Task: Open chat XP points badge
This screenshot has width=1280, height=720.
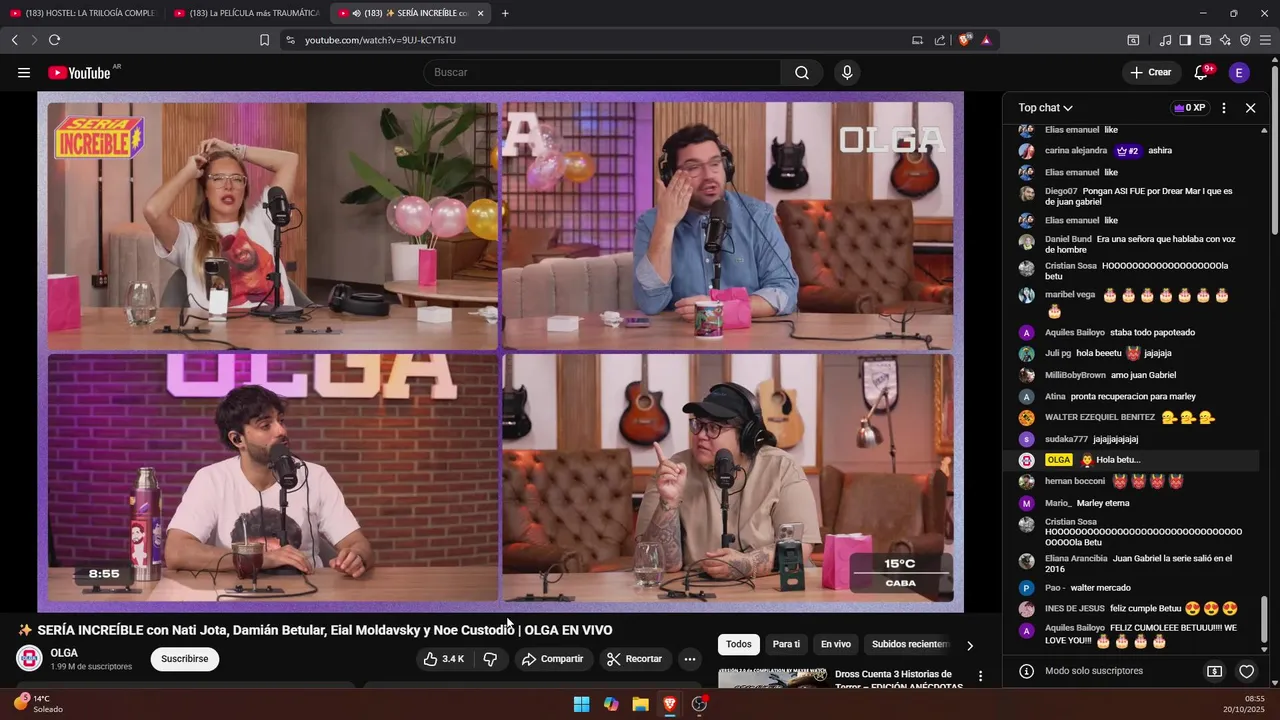Action: point(1190,108)
